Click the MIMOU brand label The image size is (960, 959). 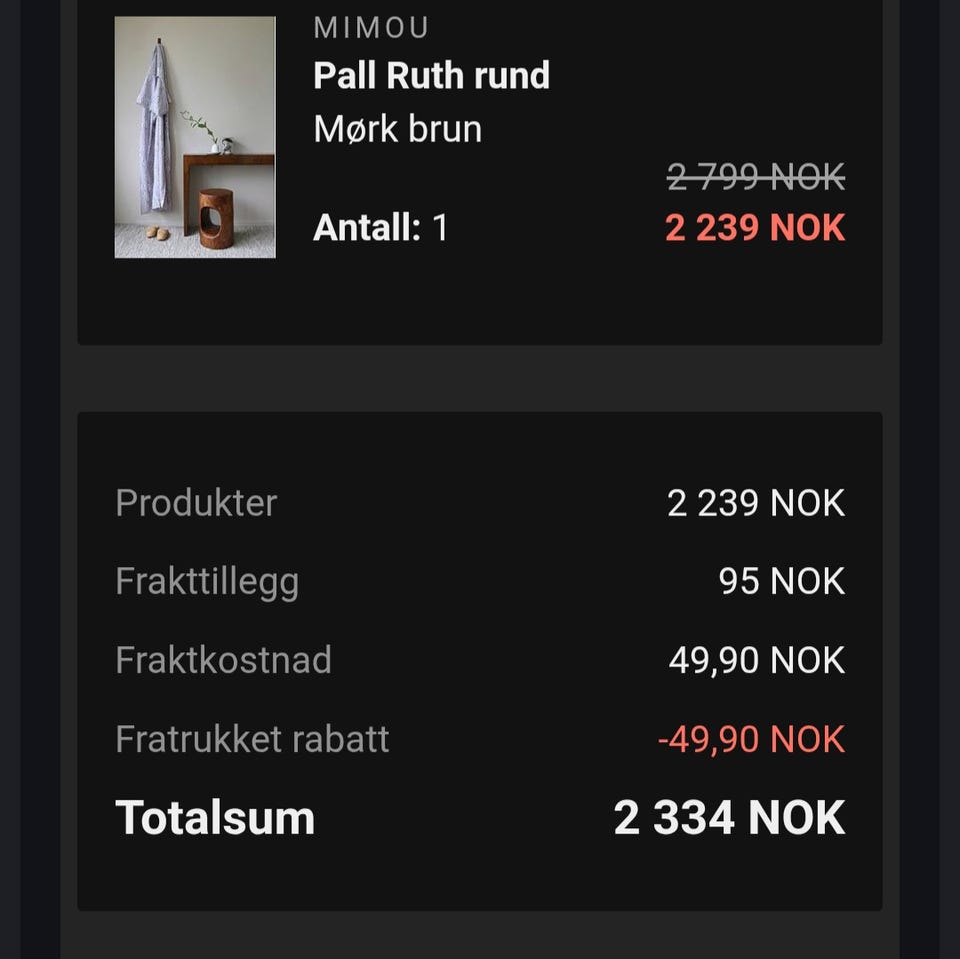coord(371,28)
